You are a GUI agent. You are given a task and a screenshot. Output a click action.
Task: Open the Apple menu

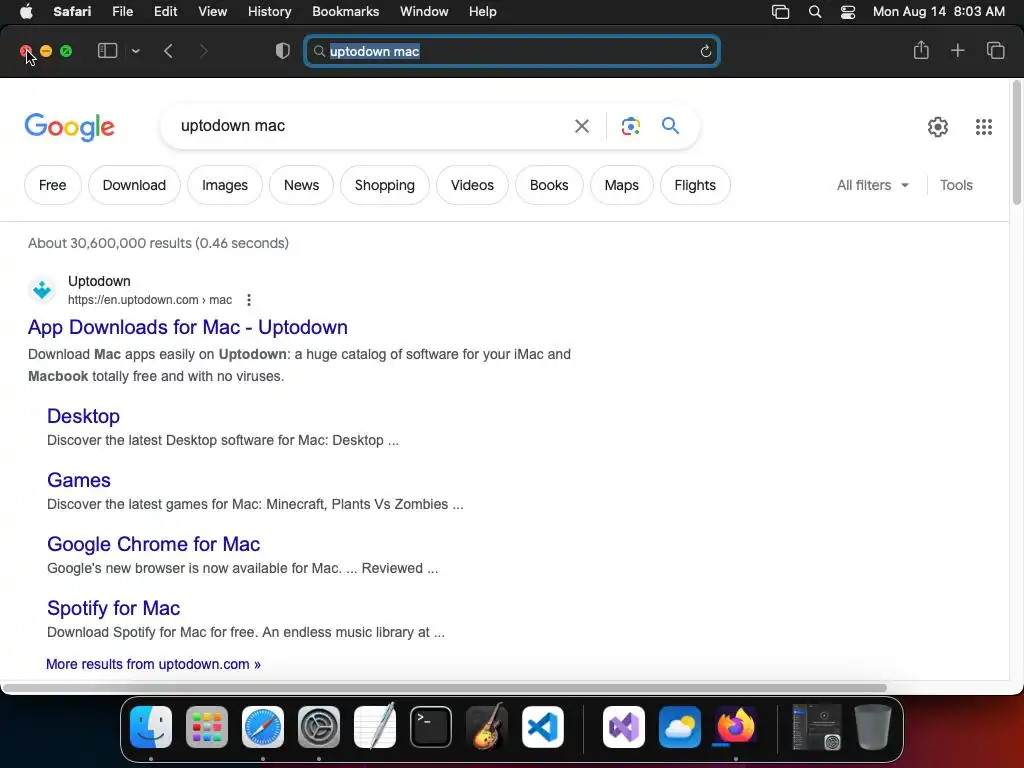[26, 12]
